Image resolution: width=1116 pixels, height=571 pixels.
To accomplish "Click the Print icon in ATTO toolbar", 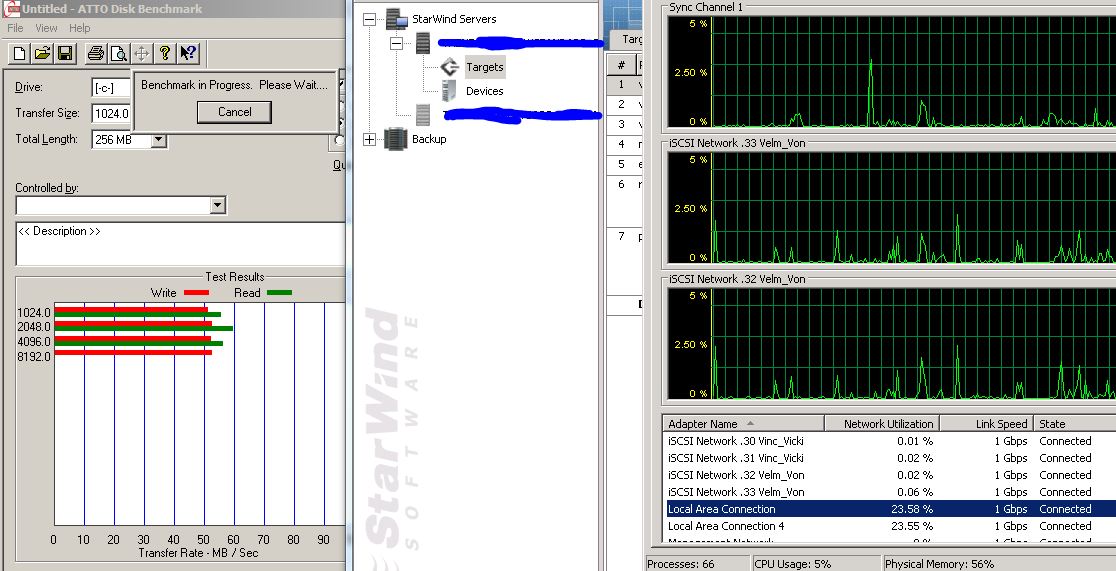I will (x=95, y=53).
